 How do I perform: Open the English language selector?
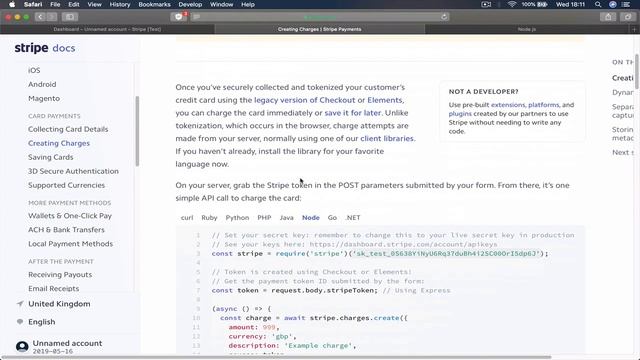click(42, 322)
